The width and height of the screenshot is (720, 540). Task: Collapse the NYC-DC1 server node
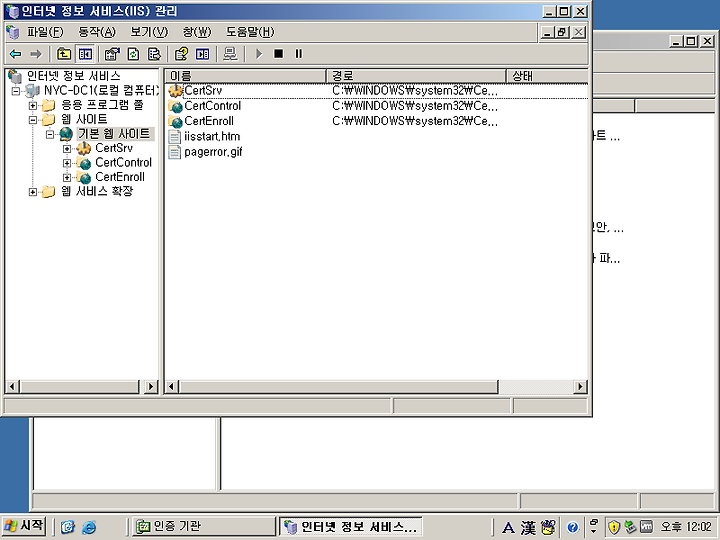(16, 91)
